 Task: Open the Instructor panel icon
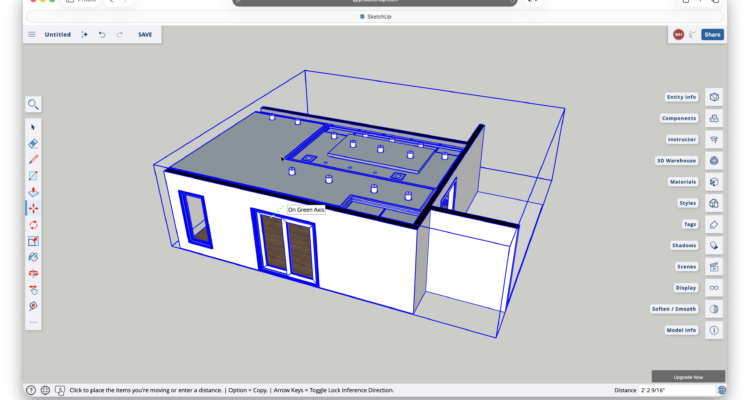pyautogui.click(x=714, y=140)
